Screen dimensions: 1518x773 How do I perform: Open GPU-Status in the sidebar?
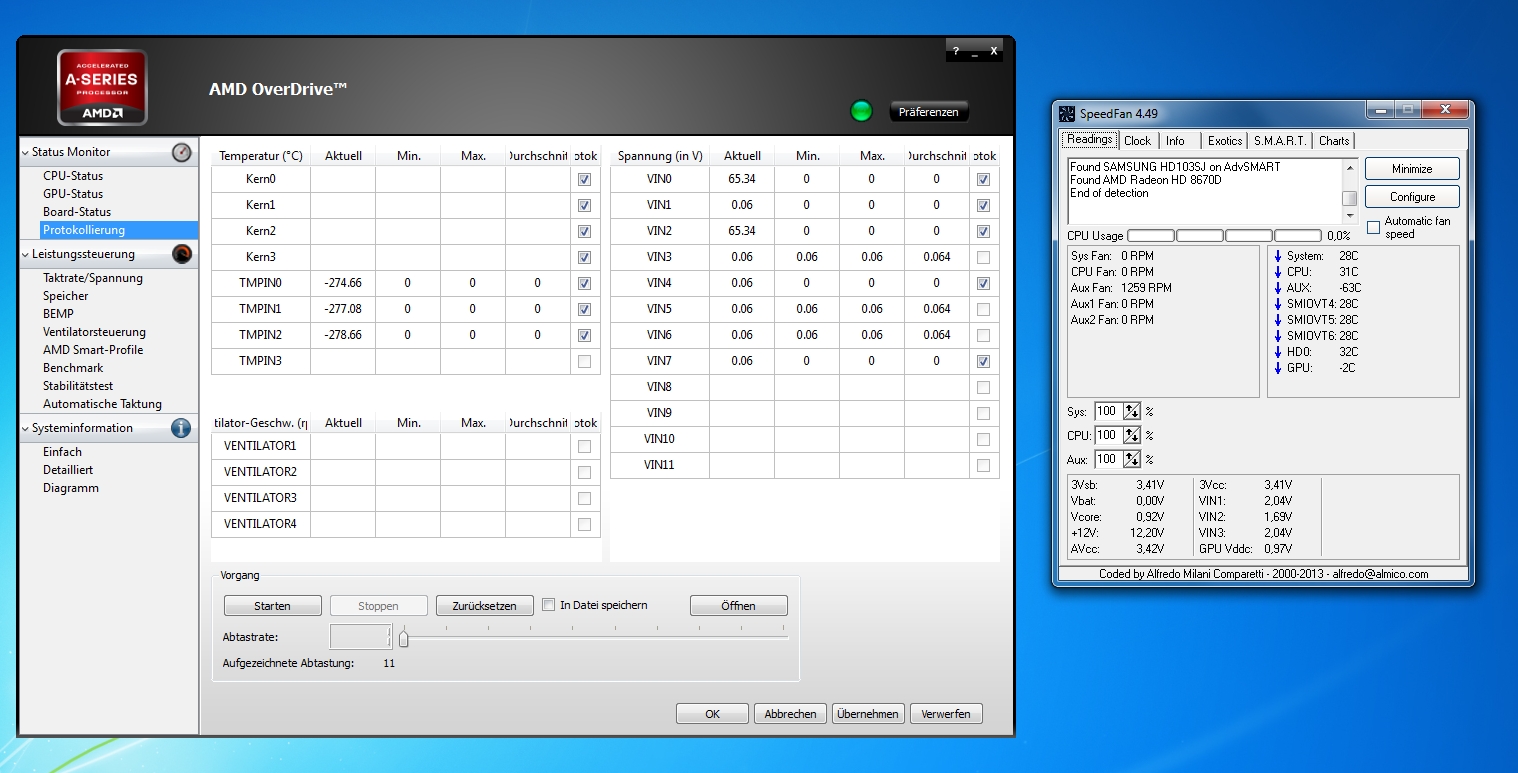(73, 194)
